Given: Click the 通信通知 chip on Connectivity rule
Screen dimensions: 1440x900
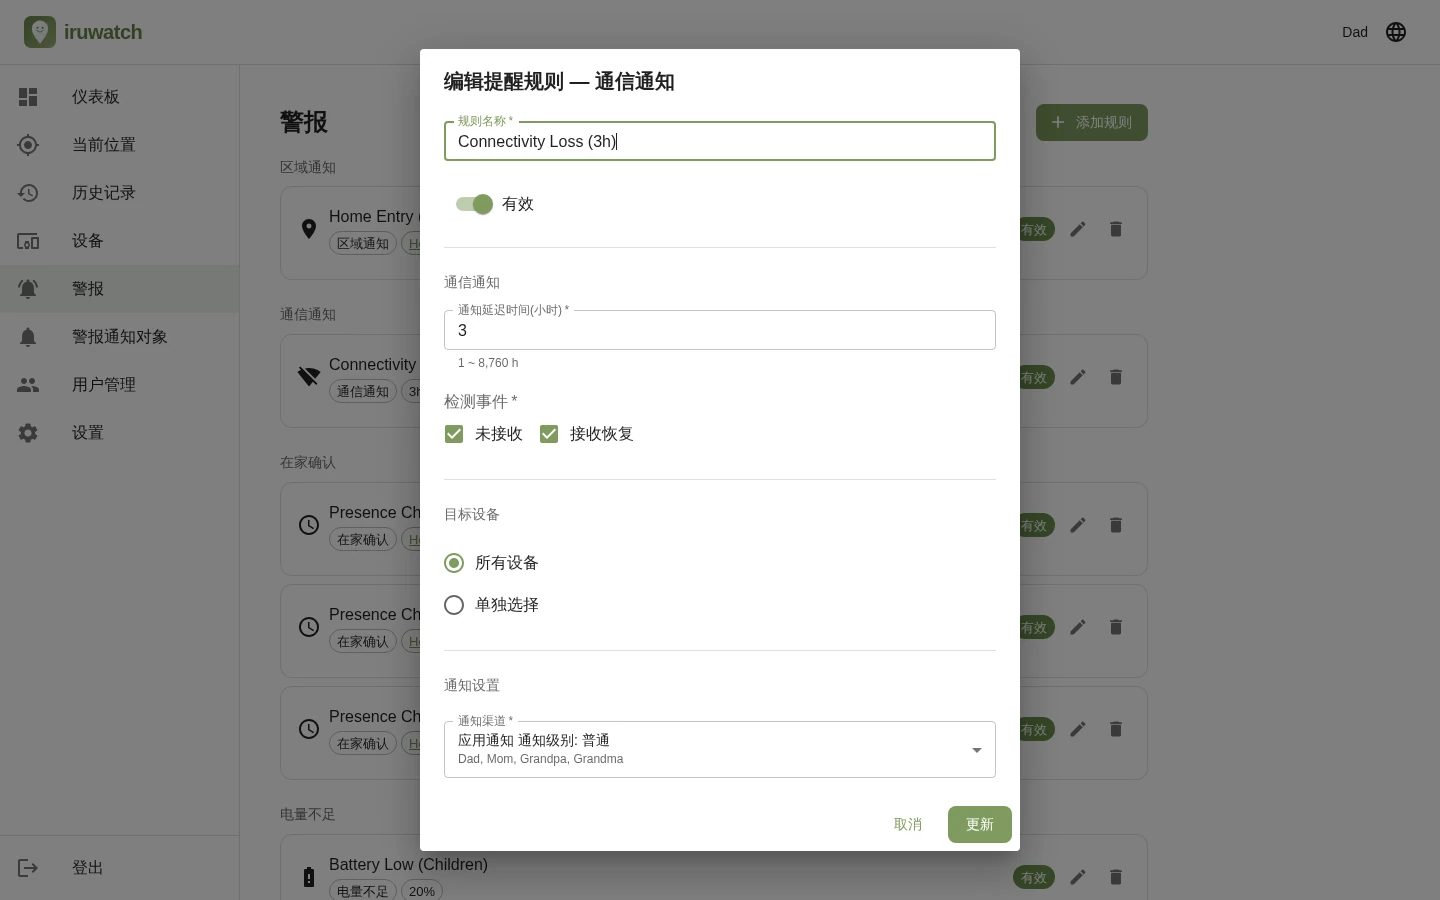Looking at the screenshot, I should 363,391.
